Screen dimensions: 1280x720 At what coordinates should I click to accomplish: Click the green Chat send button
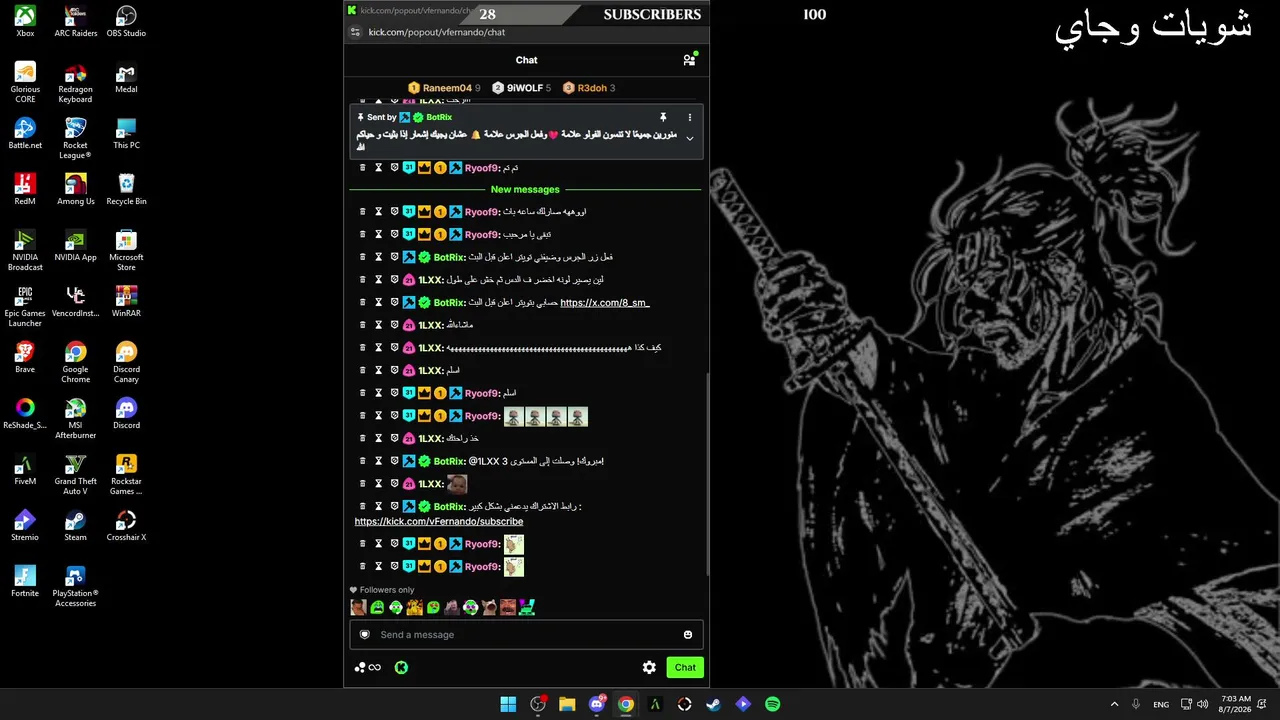[x=685, y=667]
